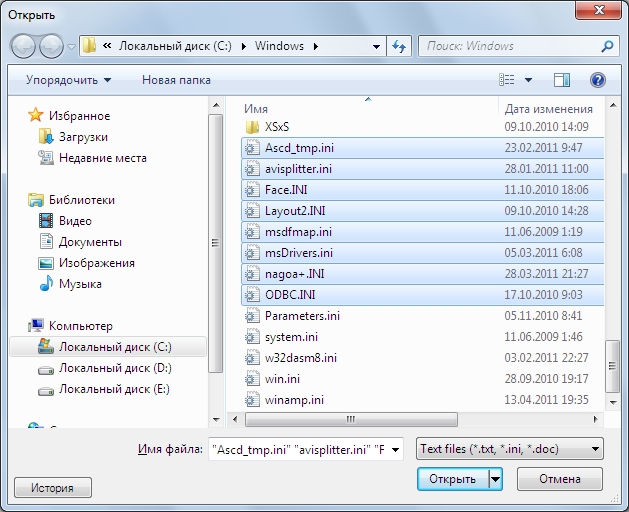Click the Parameters.ini file icon

(252, 316)
